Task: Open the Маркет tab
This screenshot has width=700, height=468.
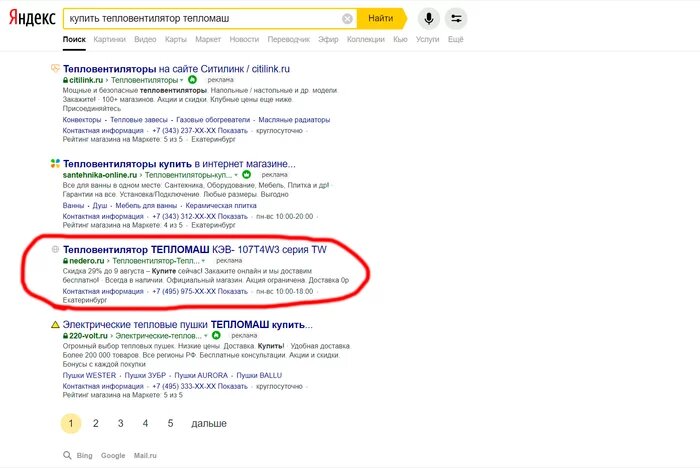Action: click(208, 39)
